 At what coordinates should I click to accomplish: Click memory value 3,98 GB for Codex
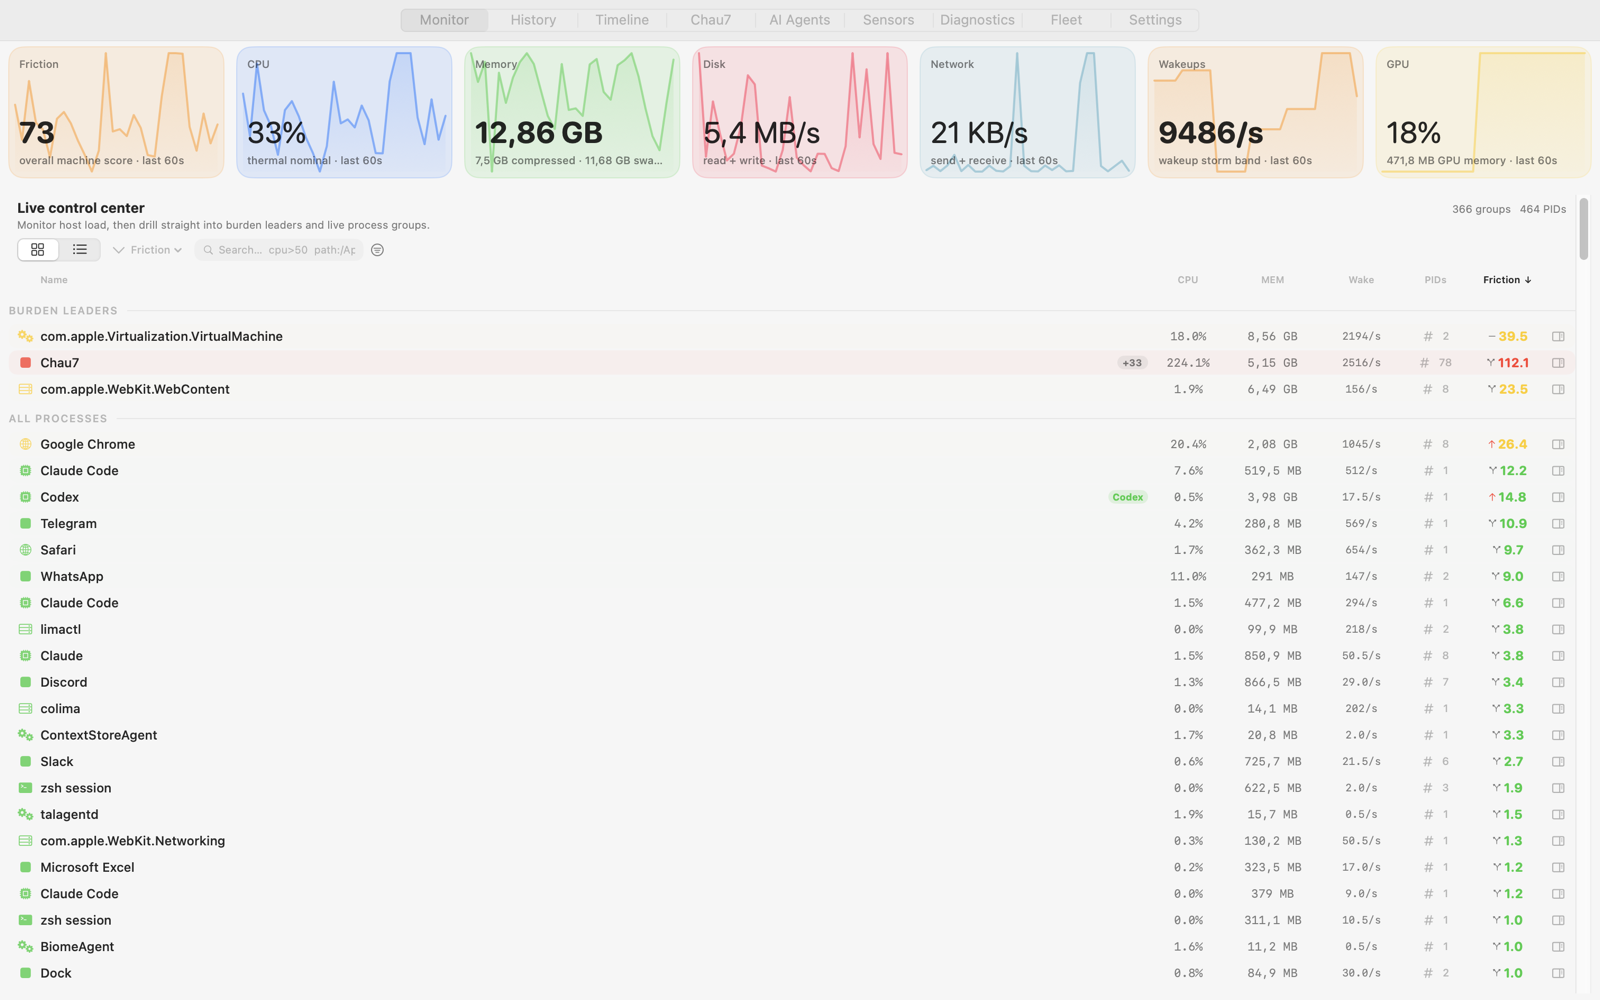(1272, 497)
